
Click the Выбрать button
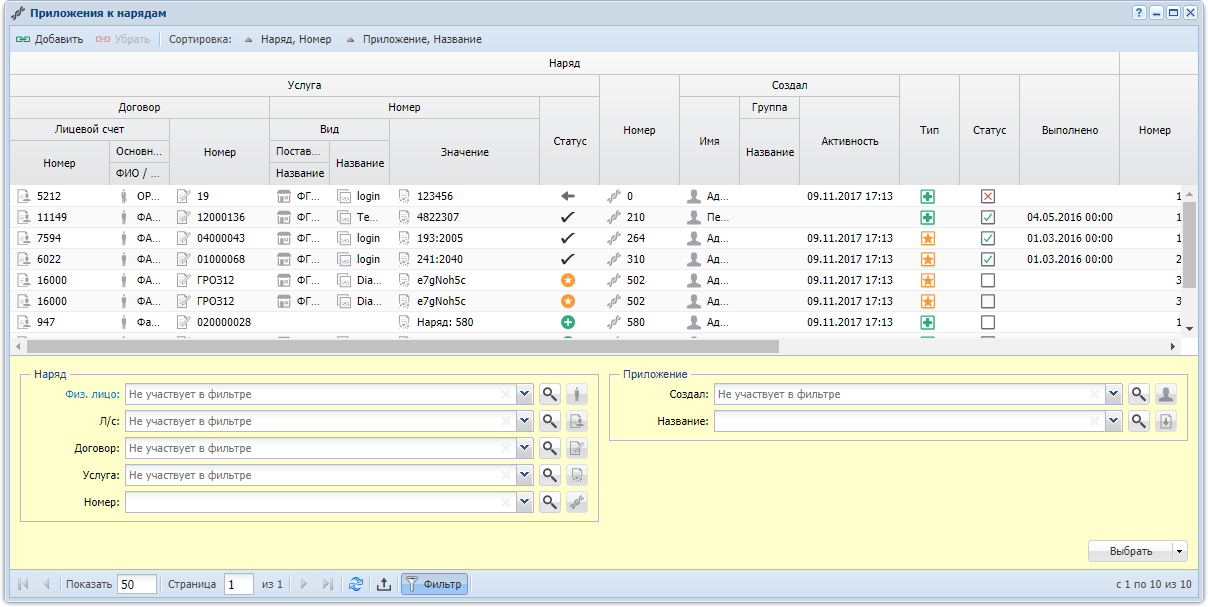point(1131,551)
